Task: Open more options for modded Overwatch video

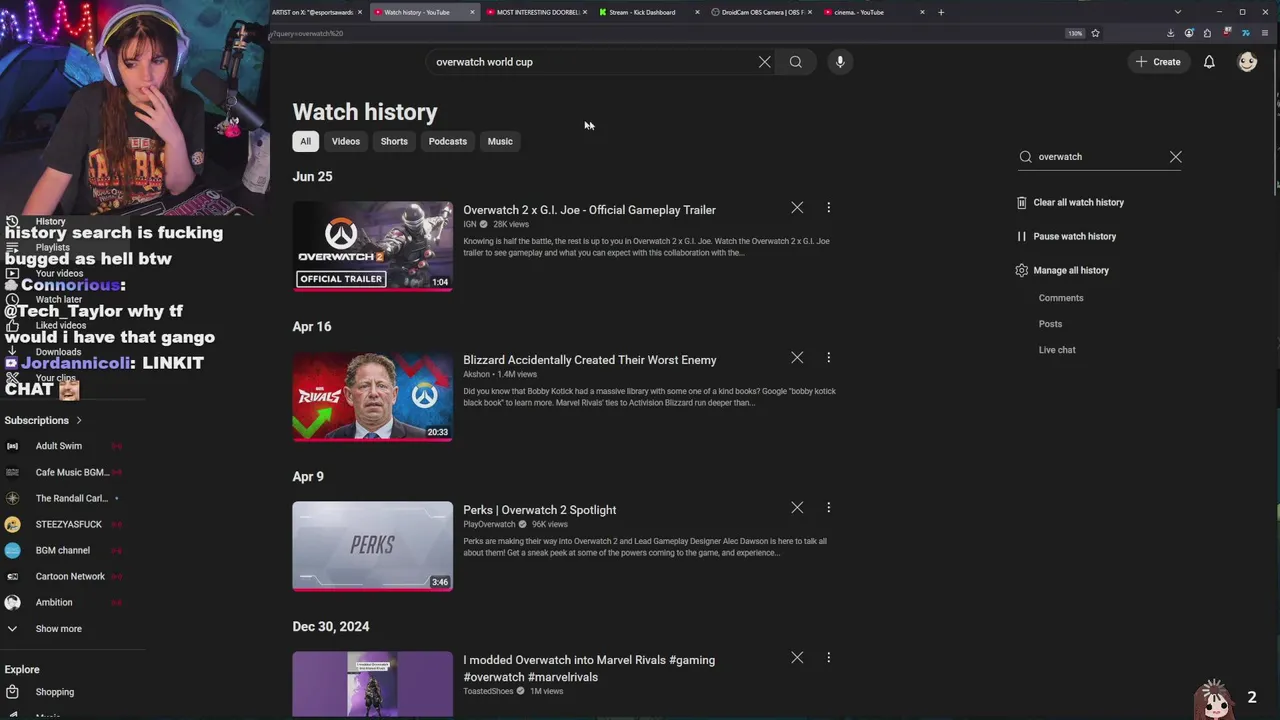Action: 828,658
